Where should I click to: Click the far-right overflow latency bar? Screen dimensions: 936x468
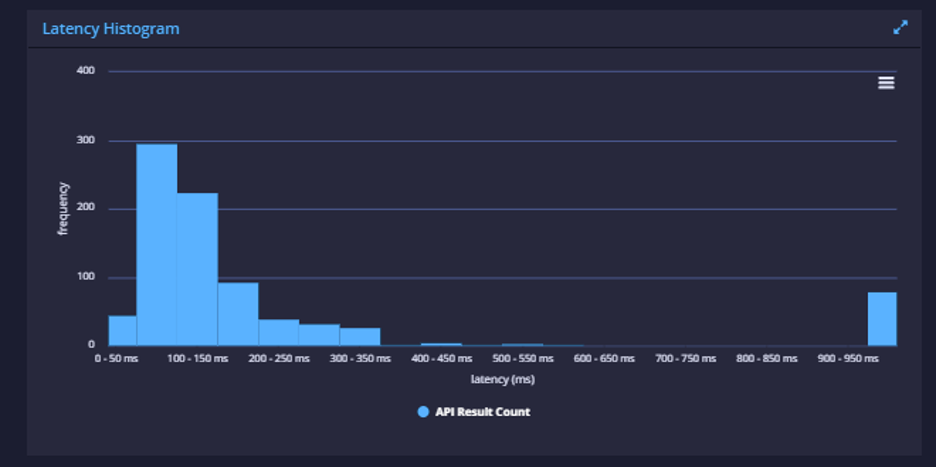click(x=882, y=319)
